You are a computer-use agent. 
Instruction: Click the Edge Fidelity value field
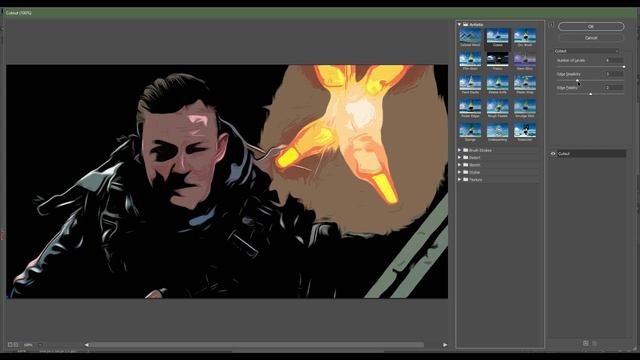pos(614,88)
